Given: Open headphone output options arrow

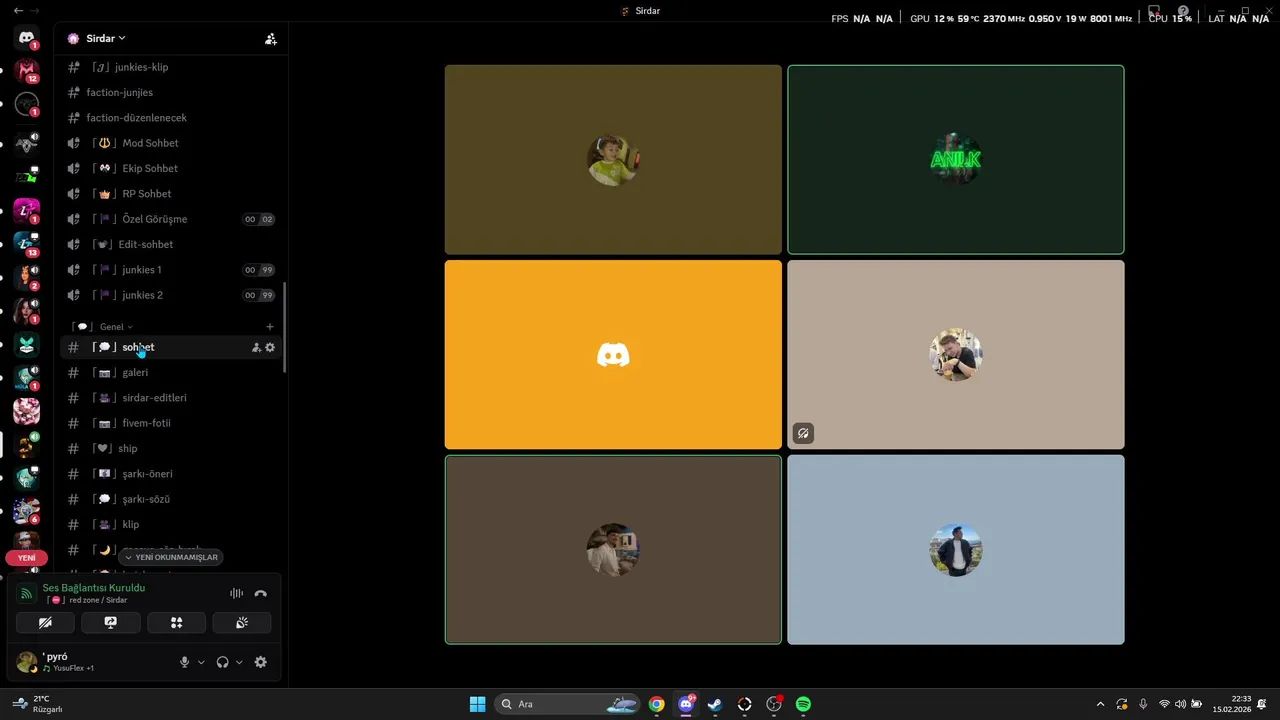Looking at the screenshot, I should click(239, 662).
